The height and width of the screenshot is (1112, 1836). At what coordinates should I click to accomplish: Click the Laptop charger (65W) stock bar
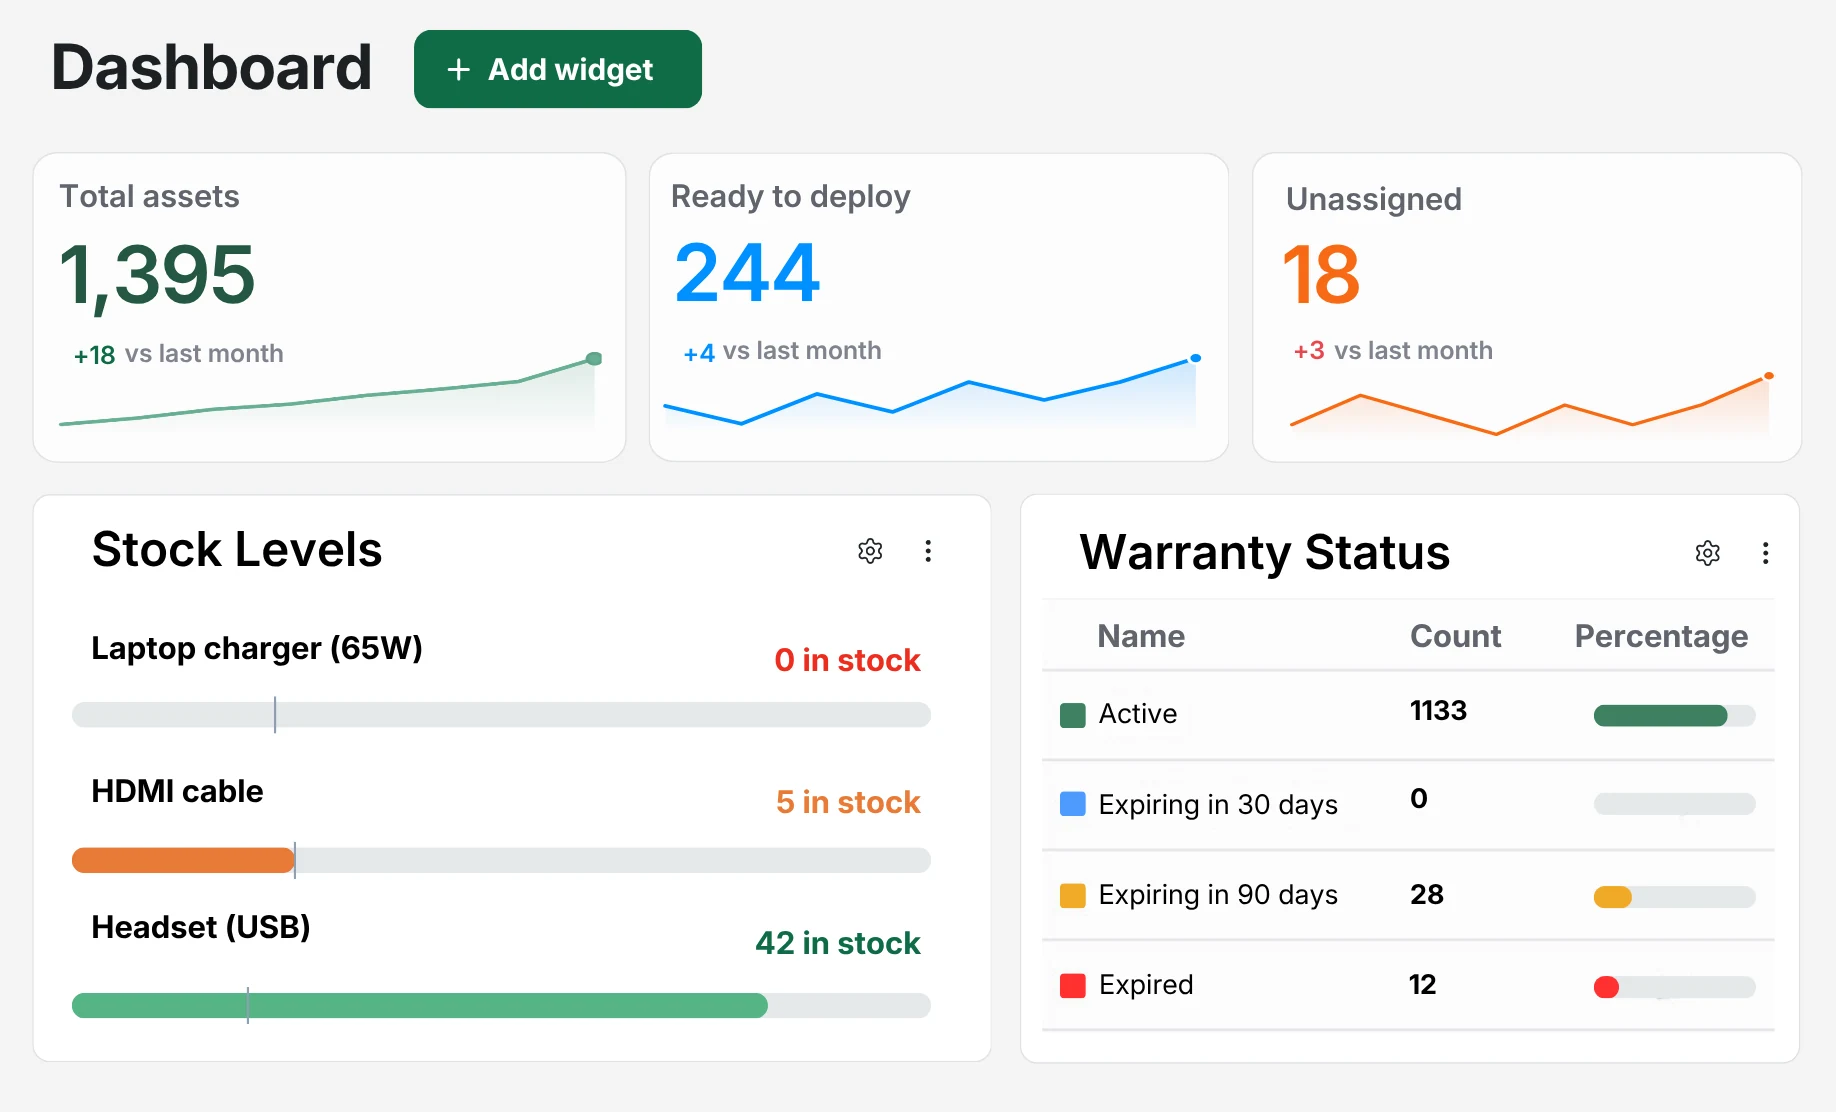[x=501, y=714]
